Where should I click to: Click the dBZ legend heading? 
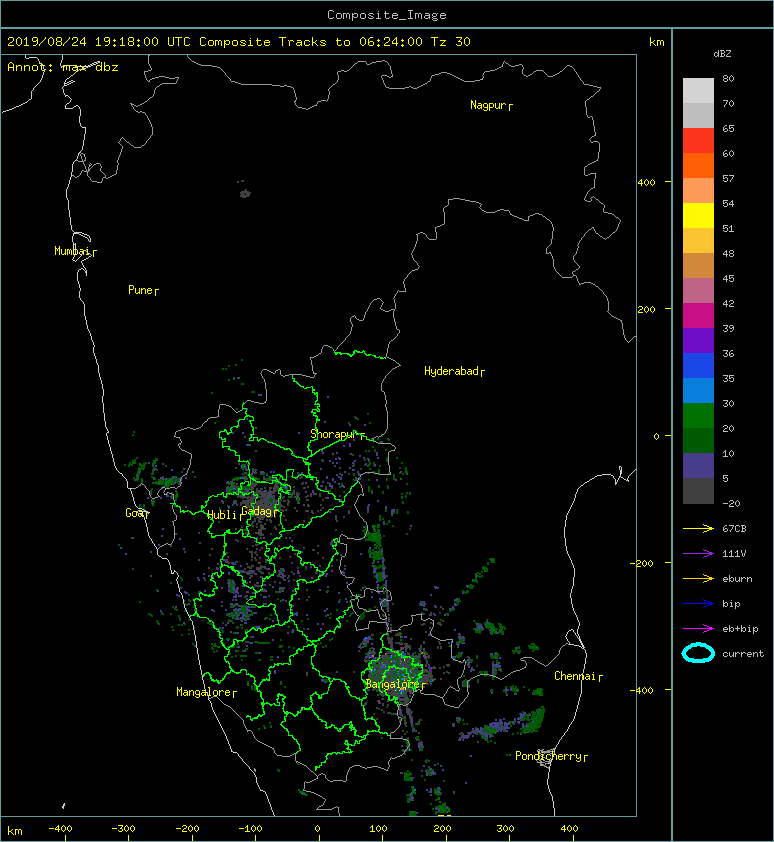pyautogui.click(x=722, y=54)
